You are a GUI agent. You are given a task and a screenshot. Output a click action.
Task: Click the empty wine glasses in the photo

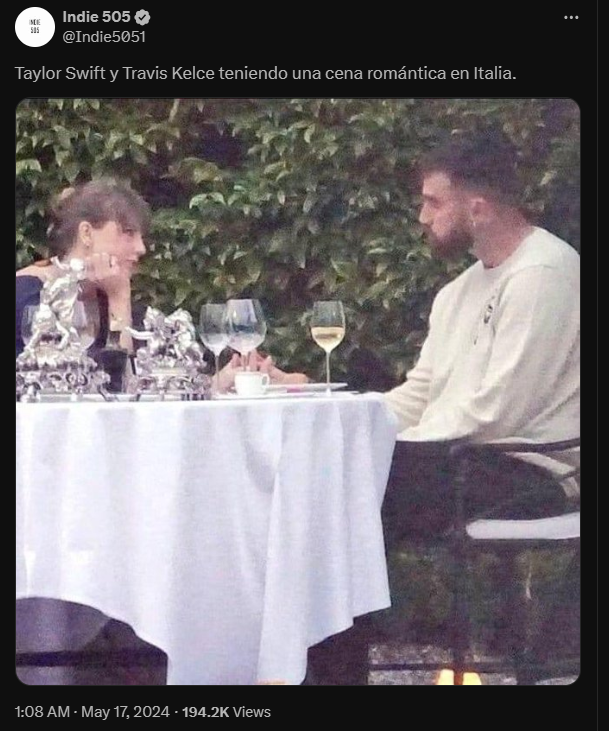pos(233,336)
